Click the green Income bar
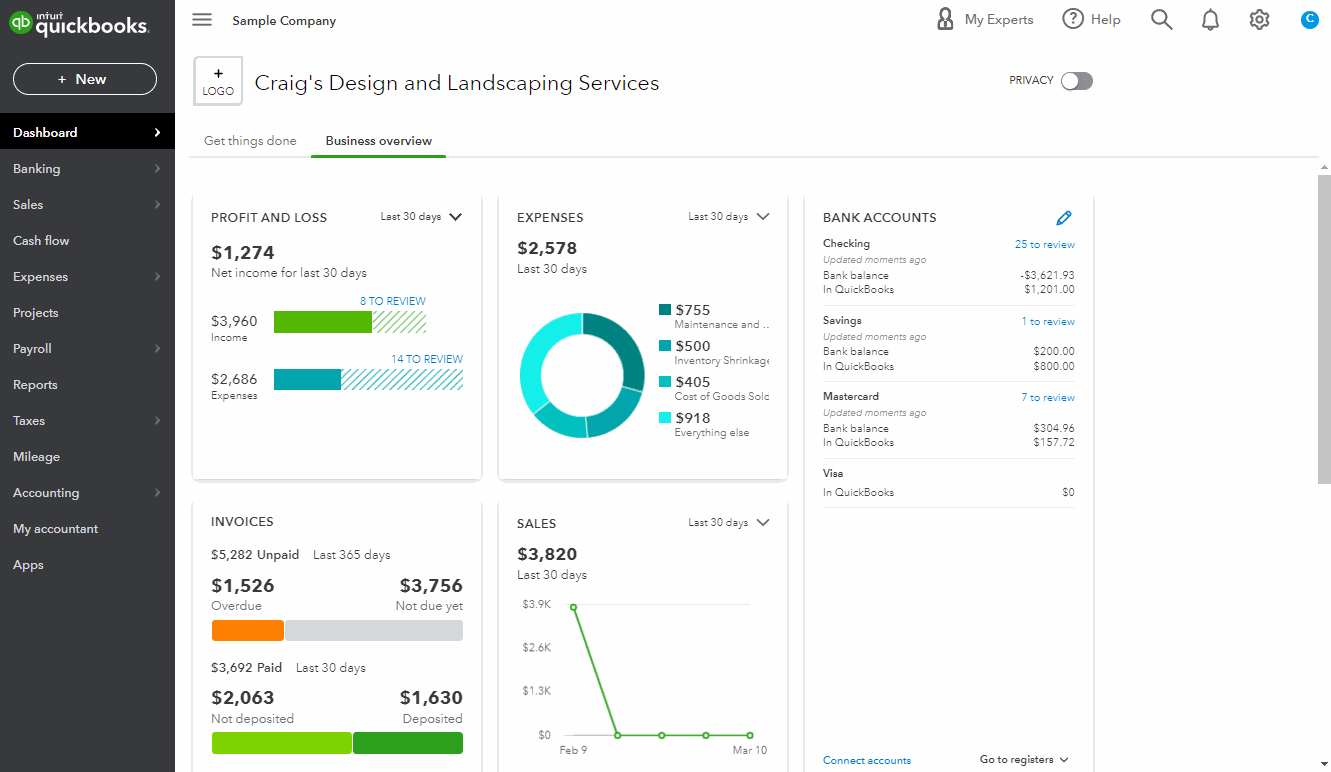Screen dimensions: 1331x772 323,322
